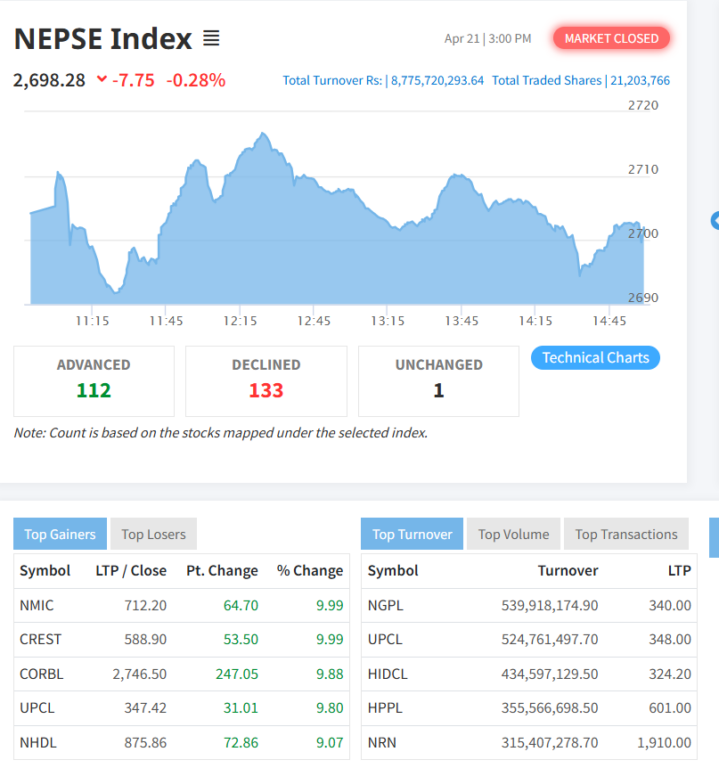
Task: Click the blue arrow at right edge
Action: (715, 220)
